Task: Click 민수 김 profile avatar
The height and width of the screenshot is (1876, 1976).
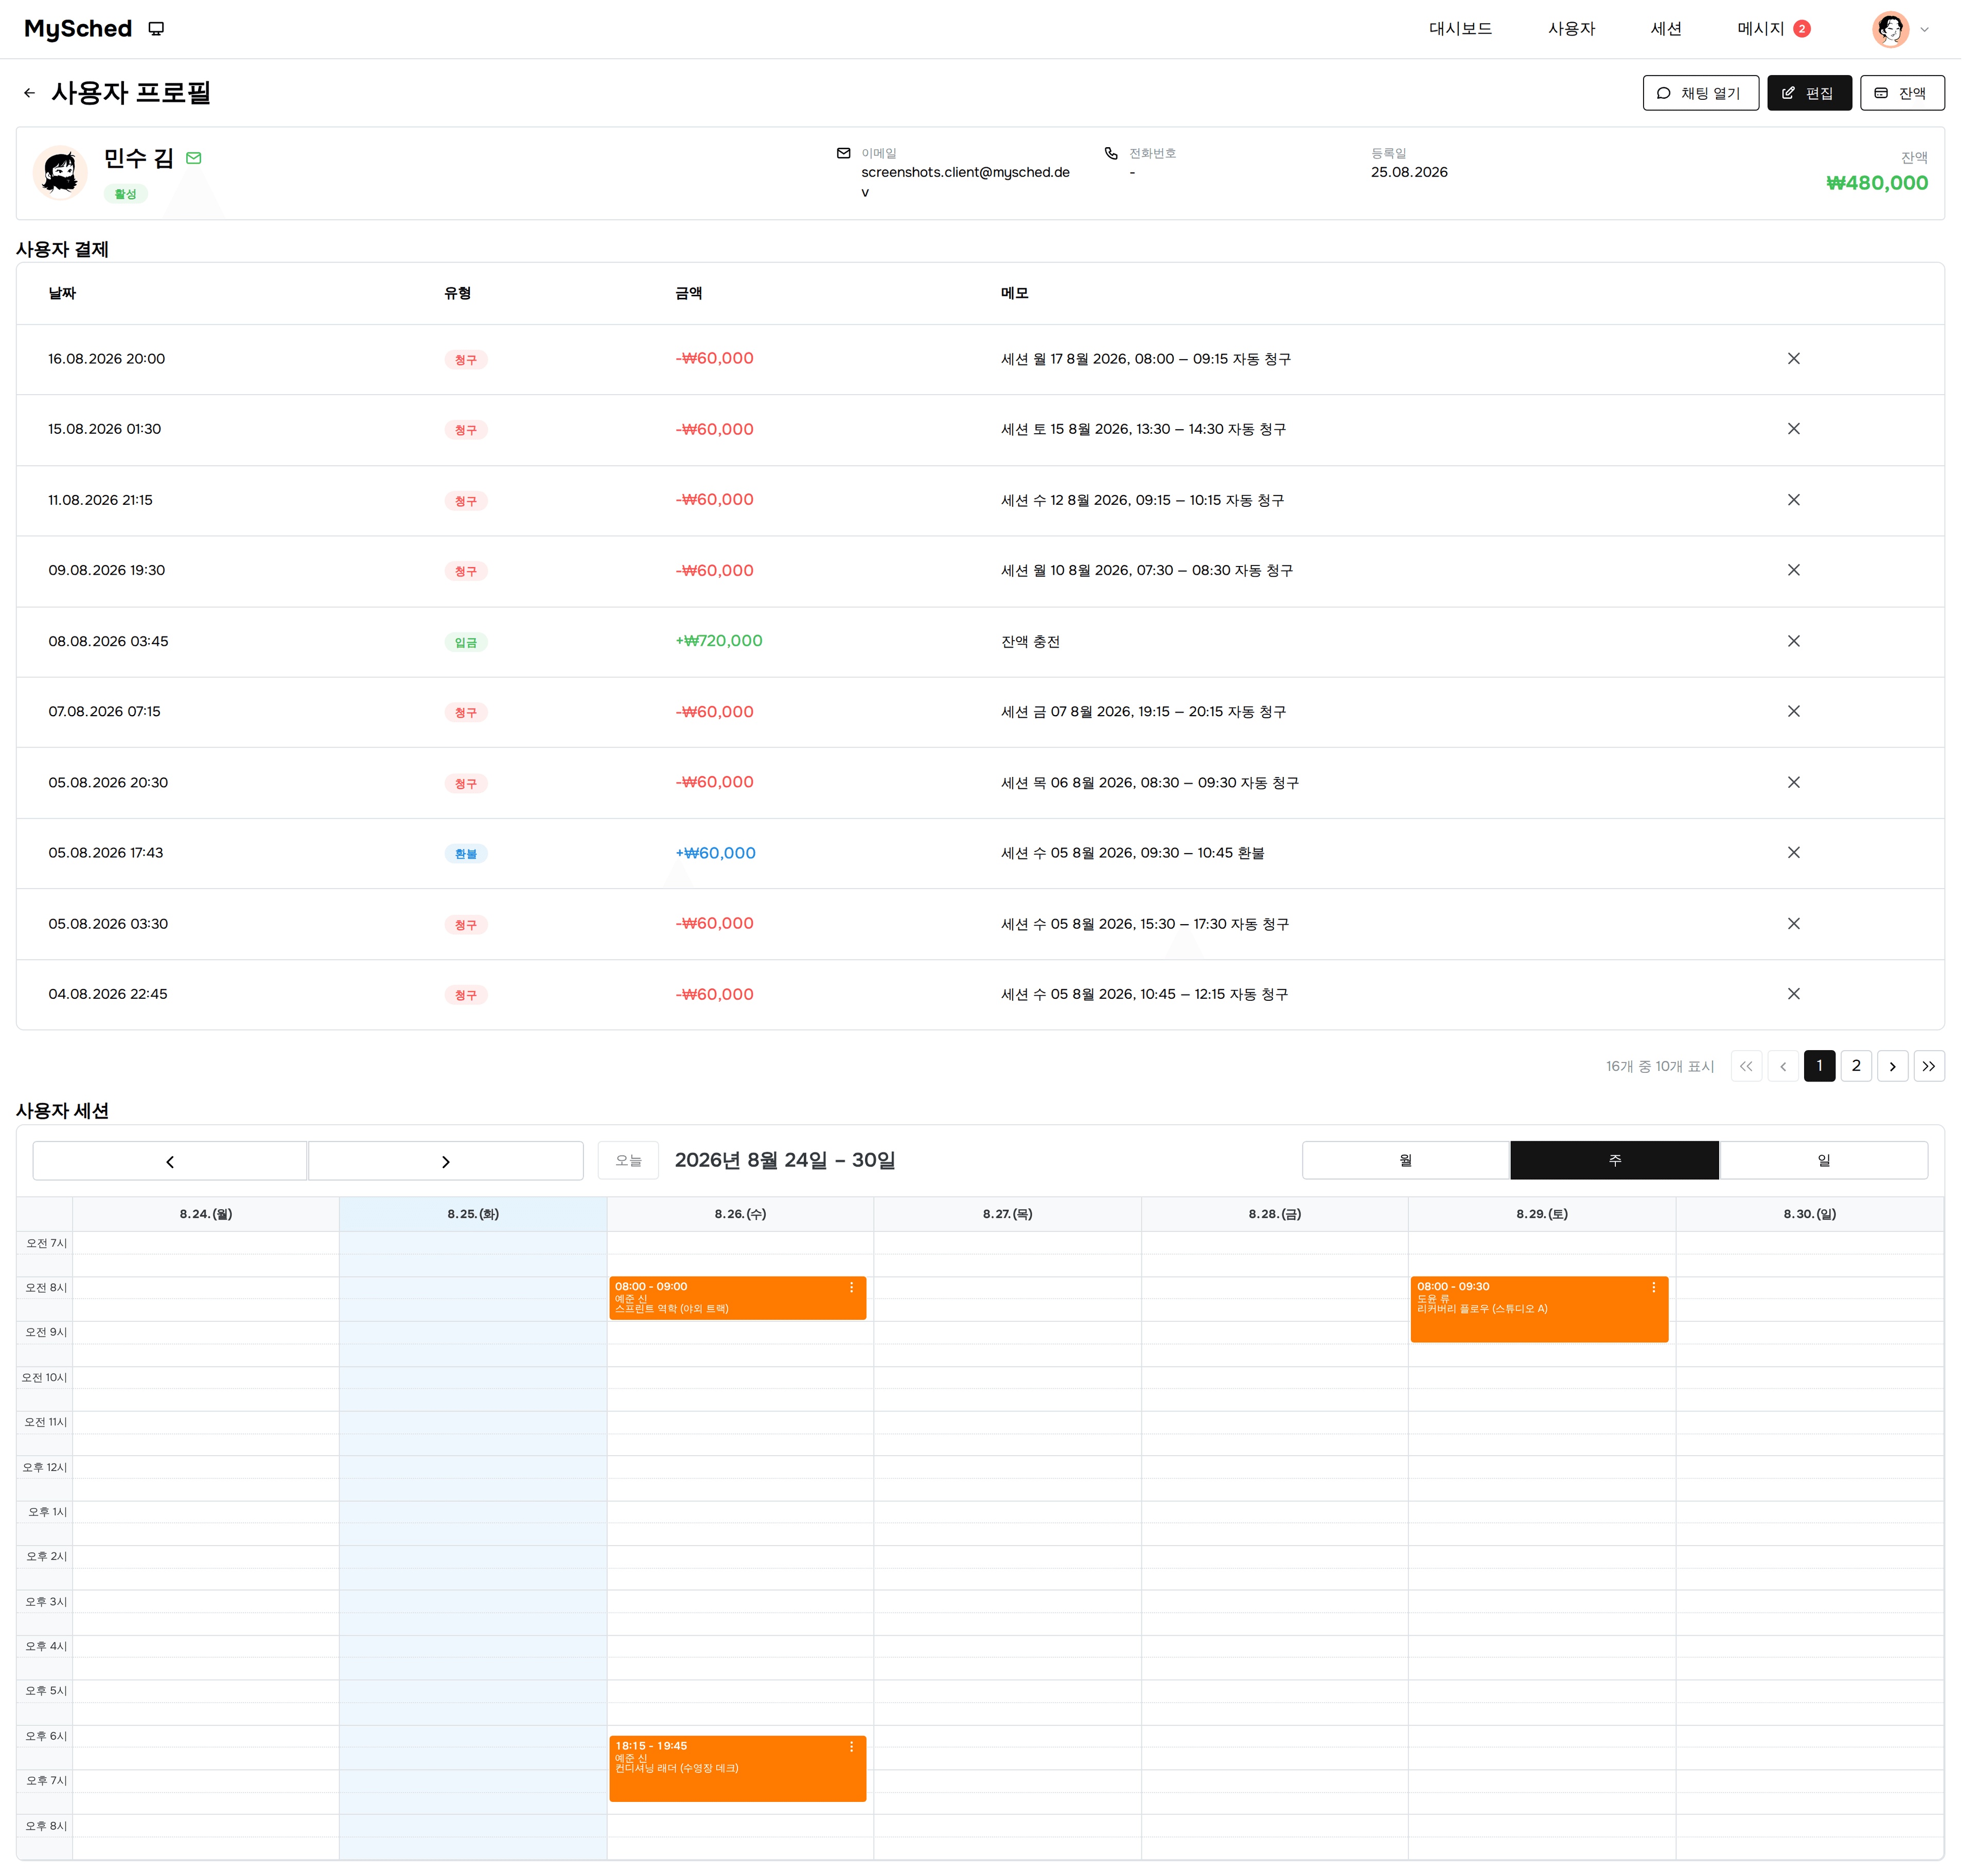Action: 60,173
